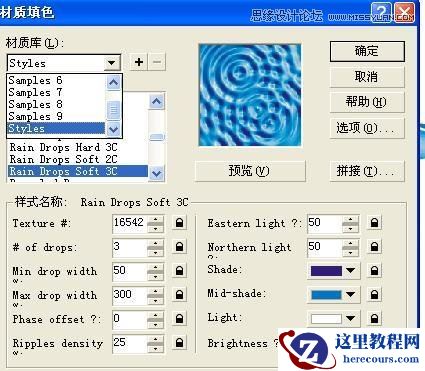The image size is (425, 371).
Task: Click library dropdown list scroll-down arrow
Action: coord(113,129)
